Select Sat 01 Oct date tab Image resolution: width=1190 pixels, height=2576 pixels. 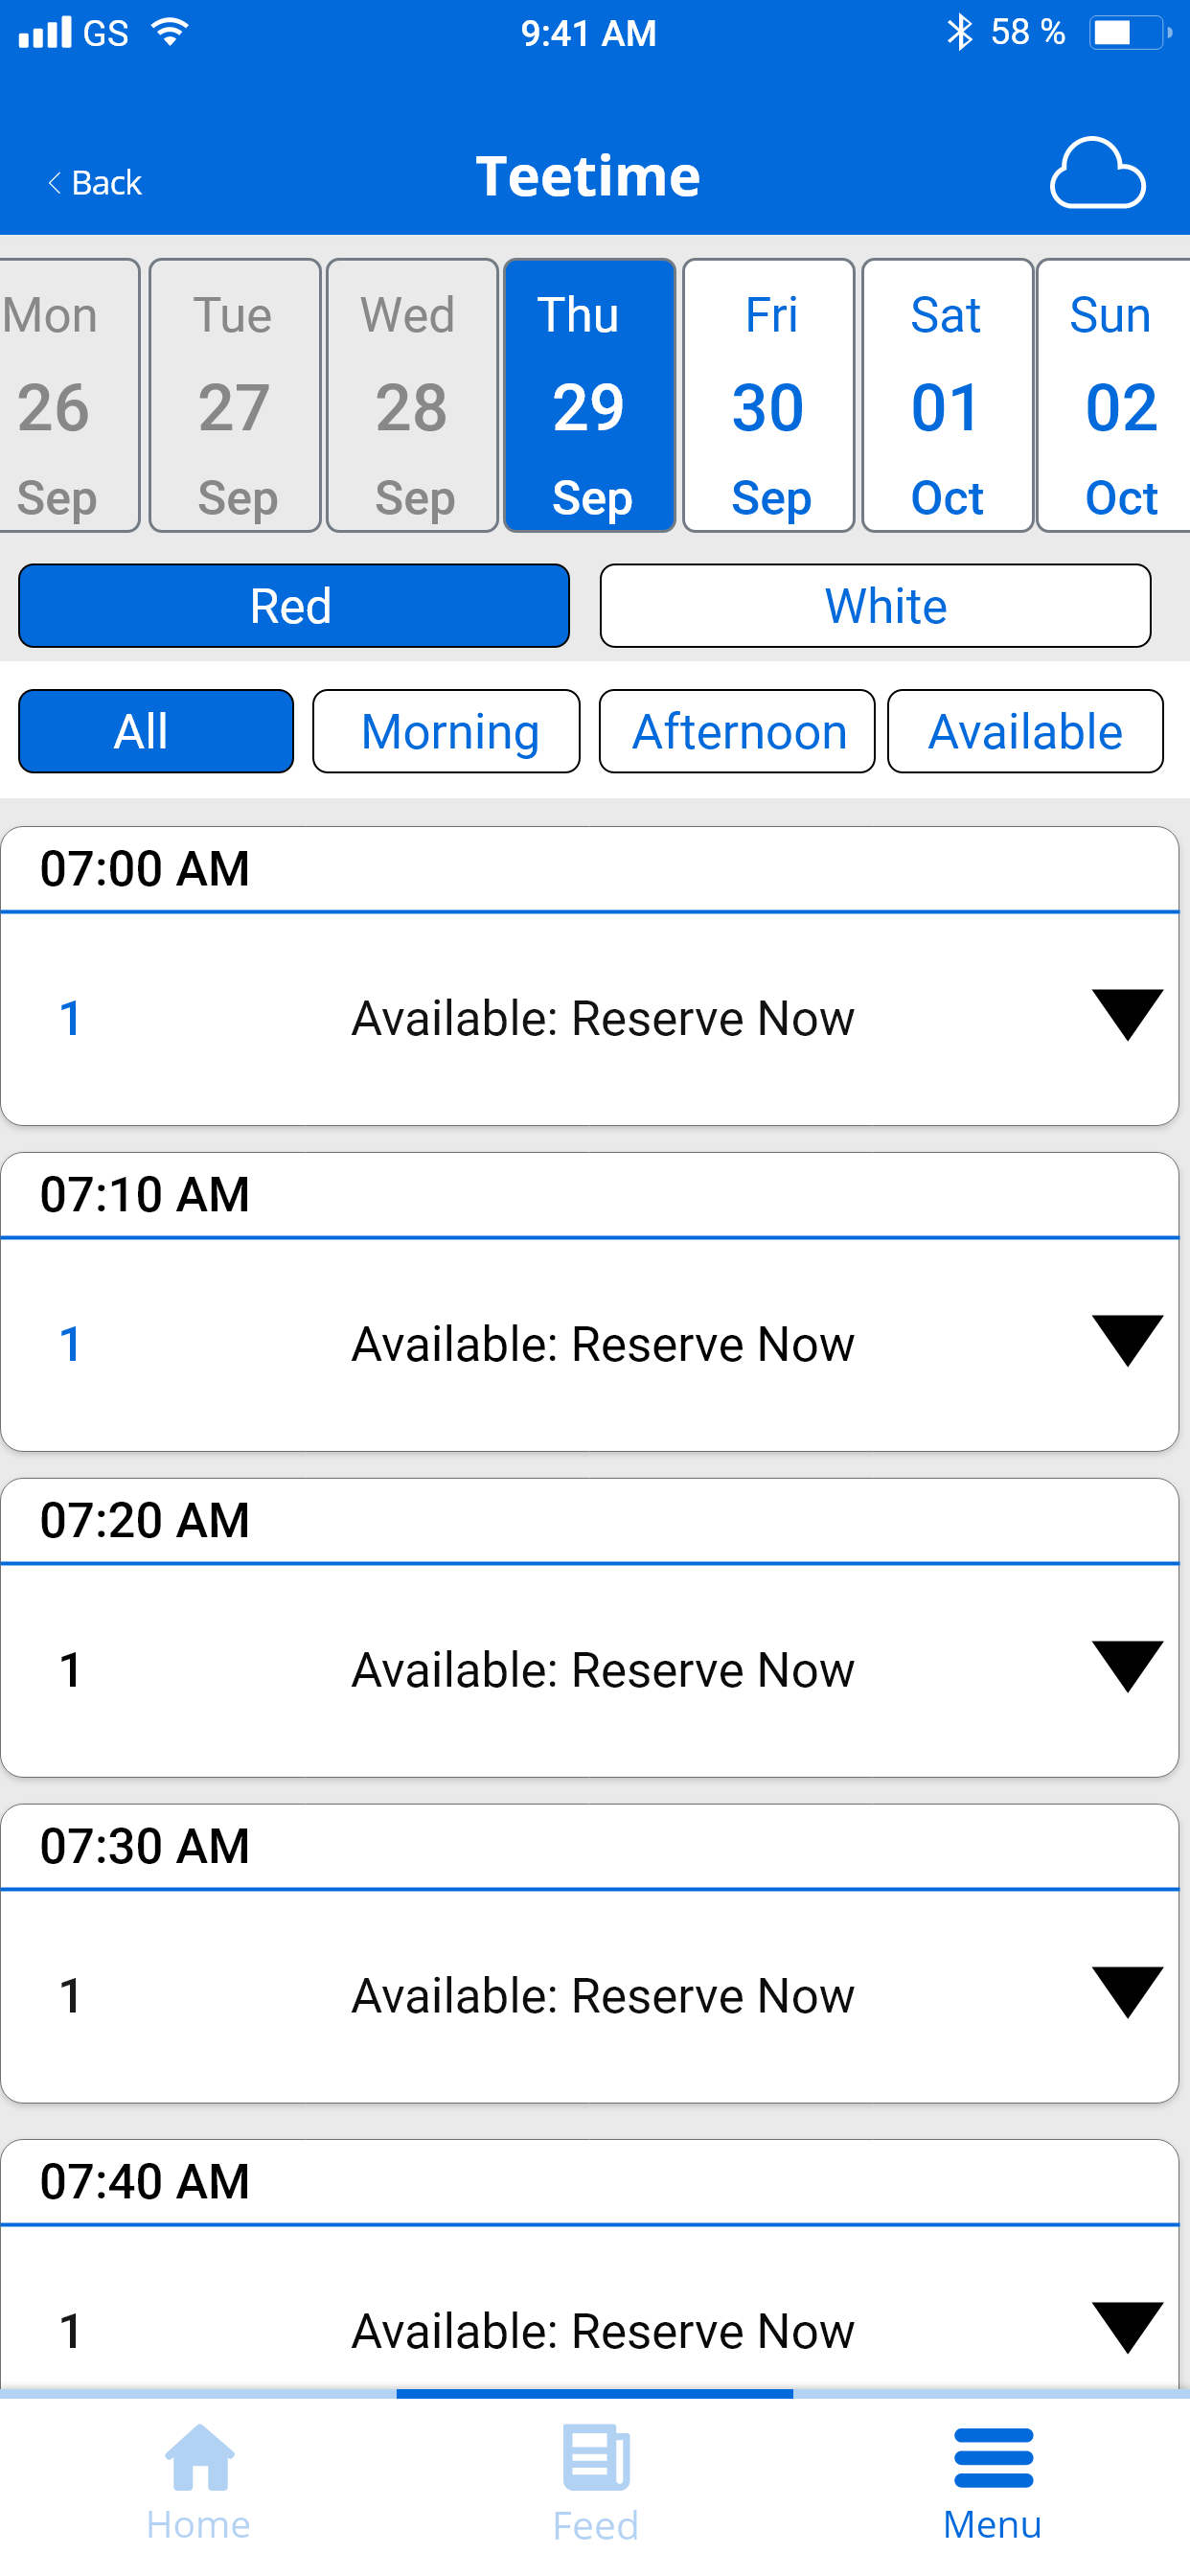(x=947, y=396)
